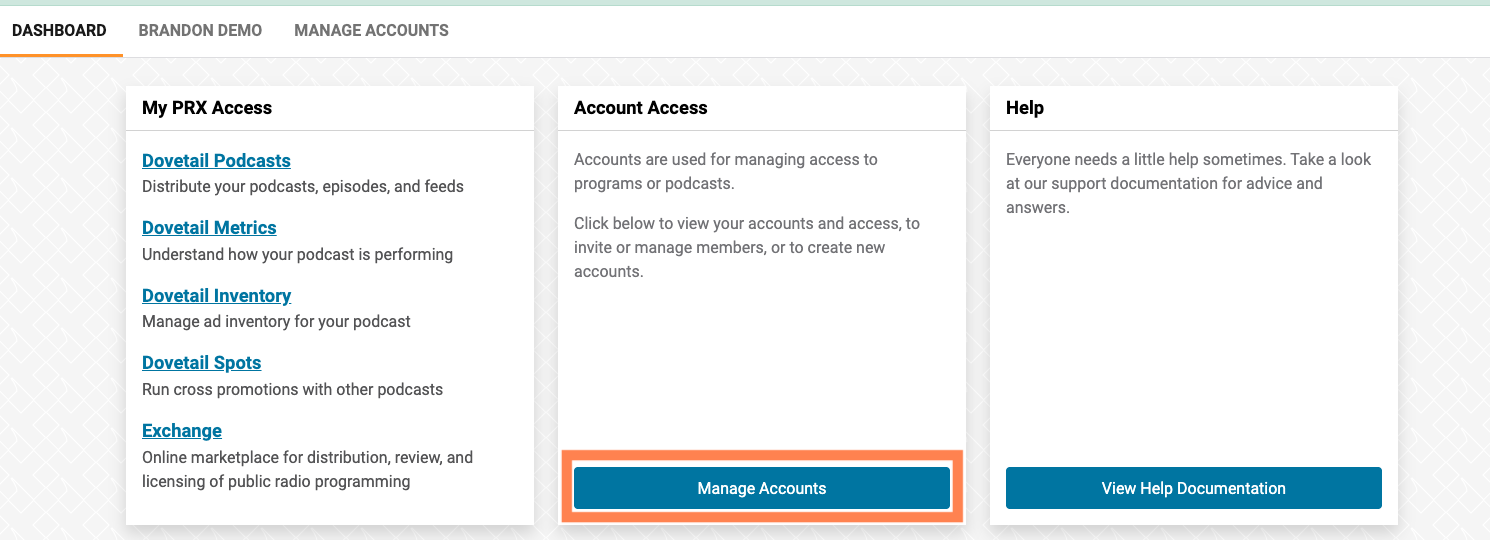
Task: Switch to the Dashboard tab
Action: point(59,30)
